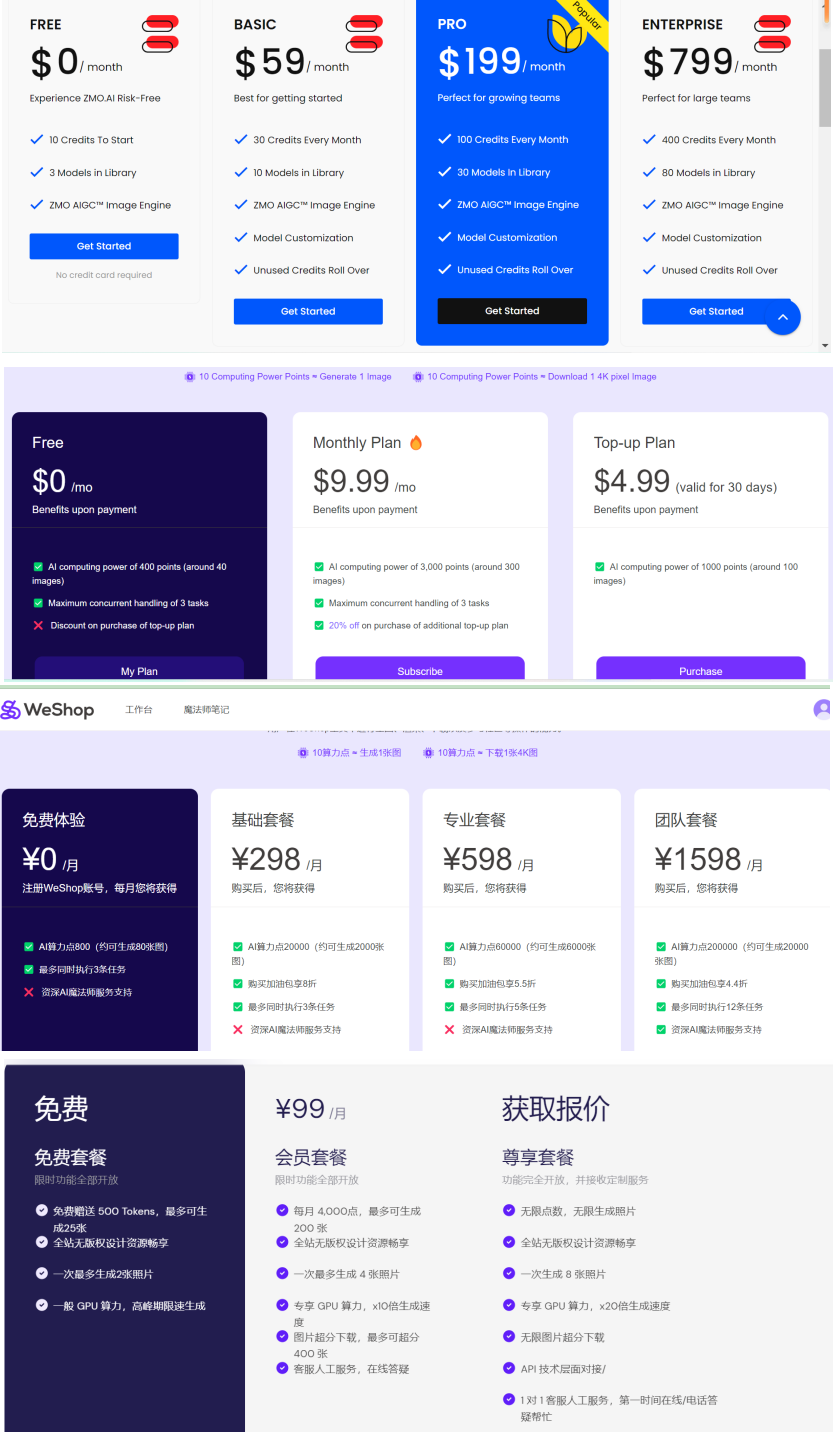Image resolution: width=834 pixels, height=1432 pixels.
Task: Click the green check beside 'AI computing power of 400 points'
Action: click(38, 567)
